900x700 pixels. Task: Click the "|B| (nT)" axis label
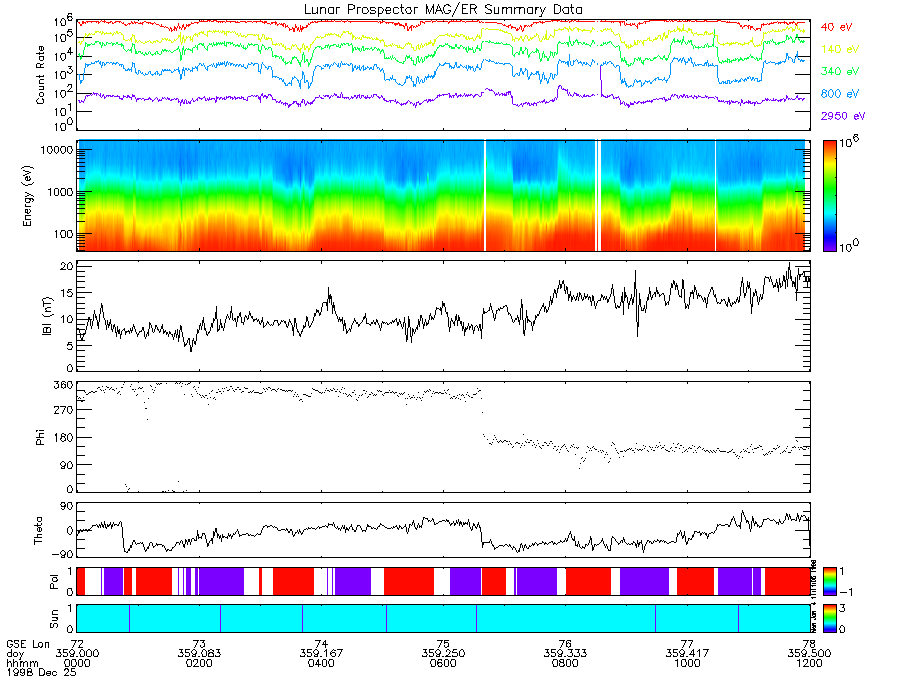click(x=47, y=316)
